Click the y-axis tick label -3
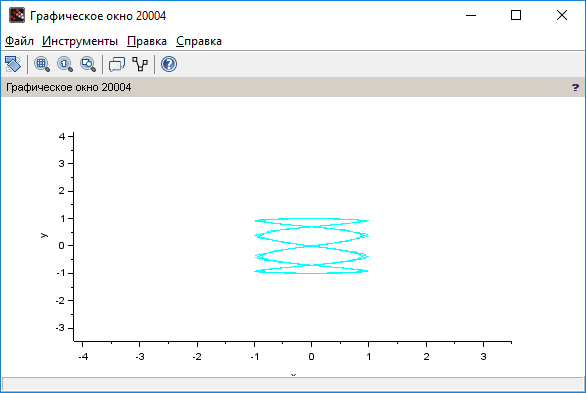 pyautogui.click(x=60, y=328)
